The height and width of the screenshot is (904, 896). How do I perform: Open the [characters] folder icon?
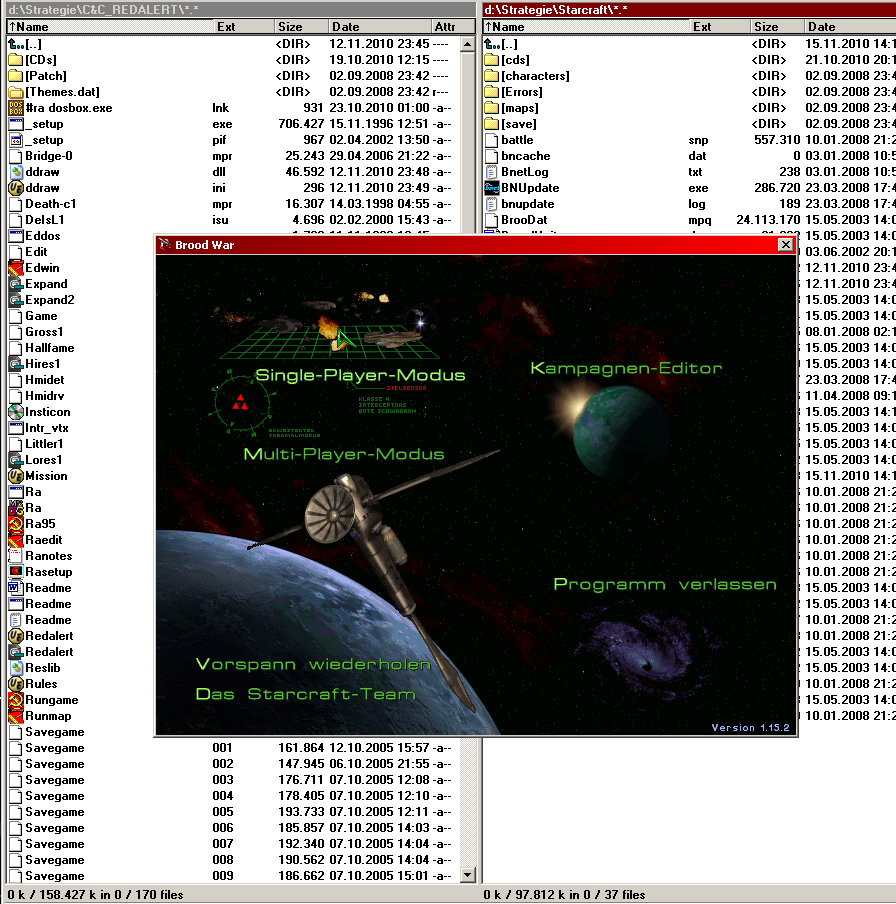pos(491,76)
